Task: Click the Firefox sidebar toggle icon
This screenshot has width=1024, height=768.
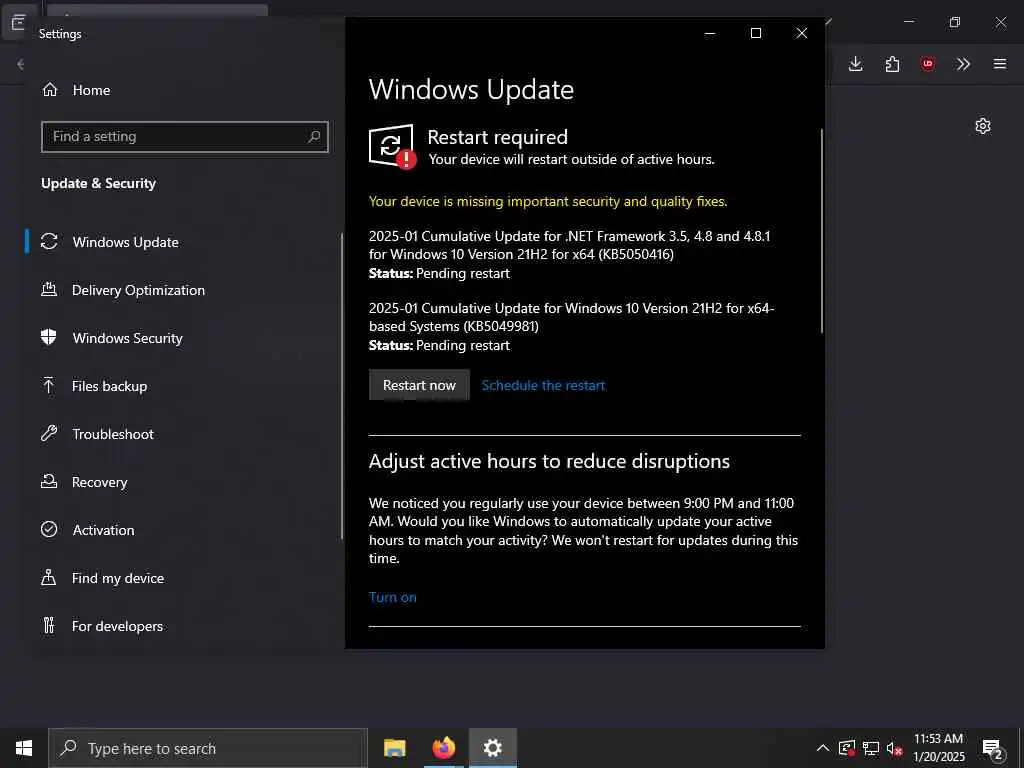Action: tap(18, 22)
